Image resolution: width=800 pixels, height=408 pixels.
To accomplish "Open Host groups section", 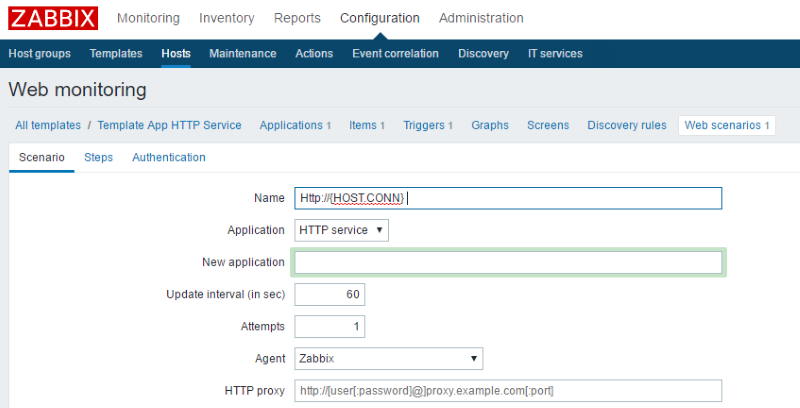I will [x=40, y=54].
